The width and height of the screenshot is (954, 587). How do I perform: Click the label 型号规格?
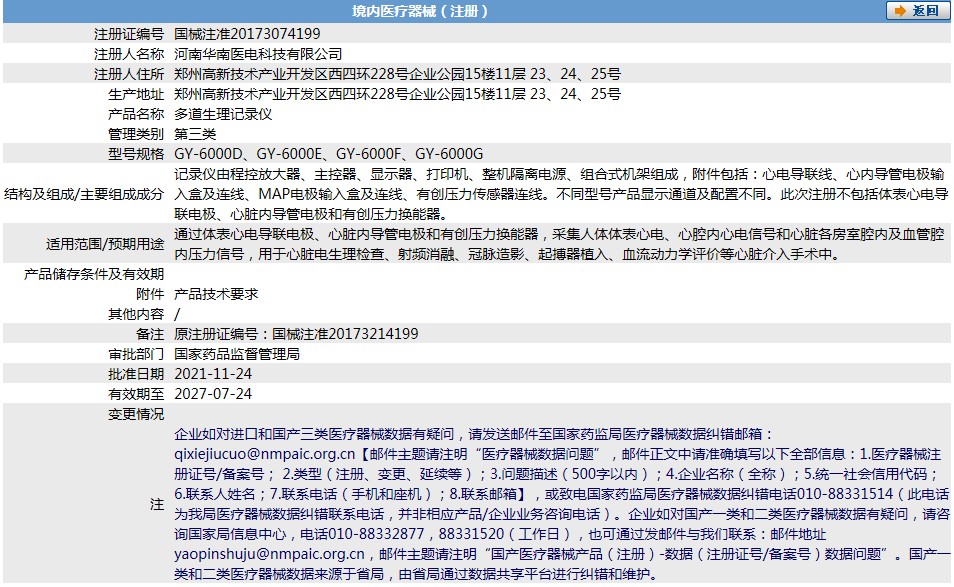click(x=136, y=155)
